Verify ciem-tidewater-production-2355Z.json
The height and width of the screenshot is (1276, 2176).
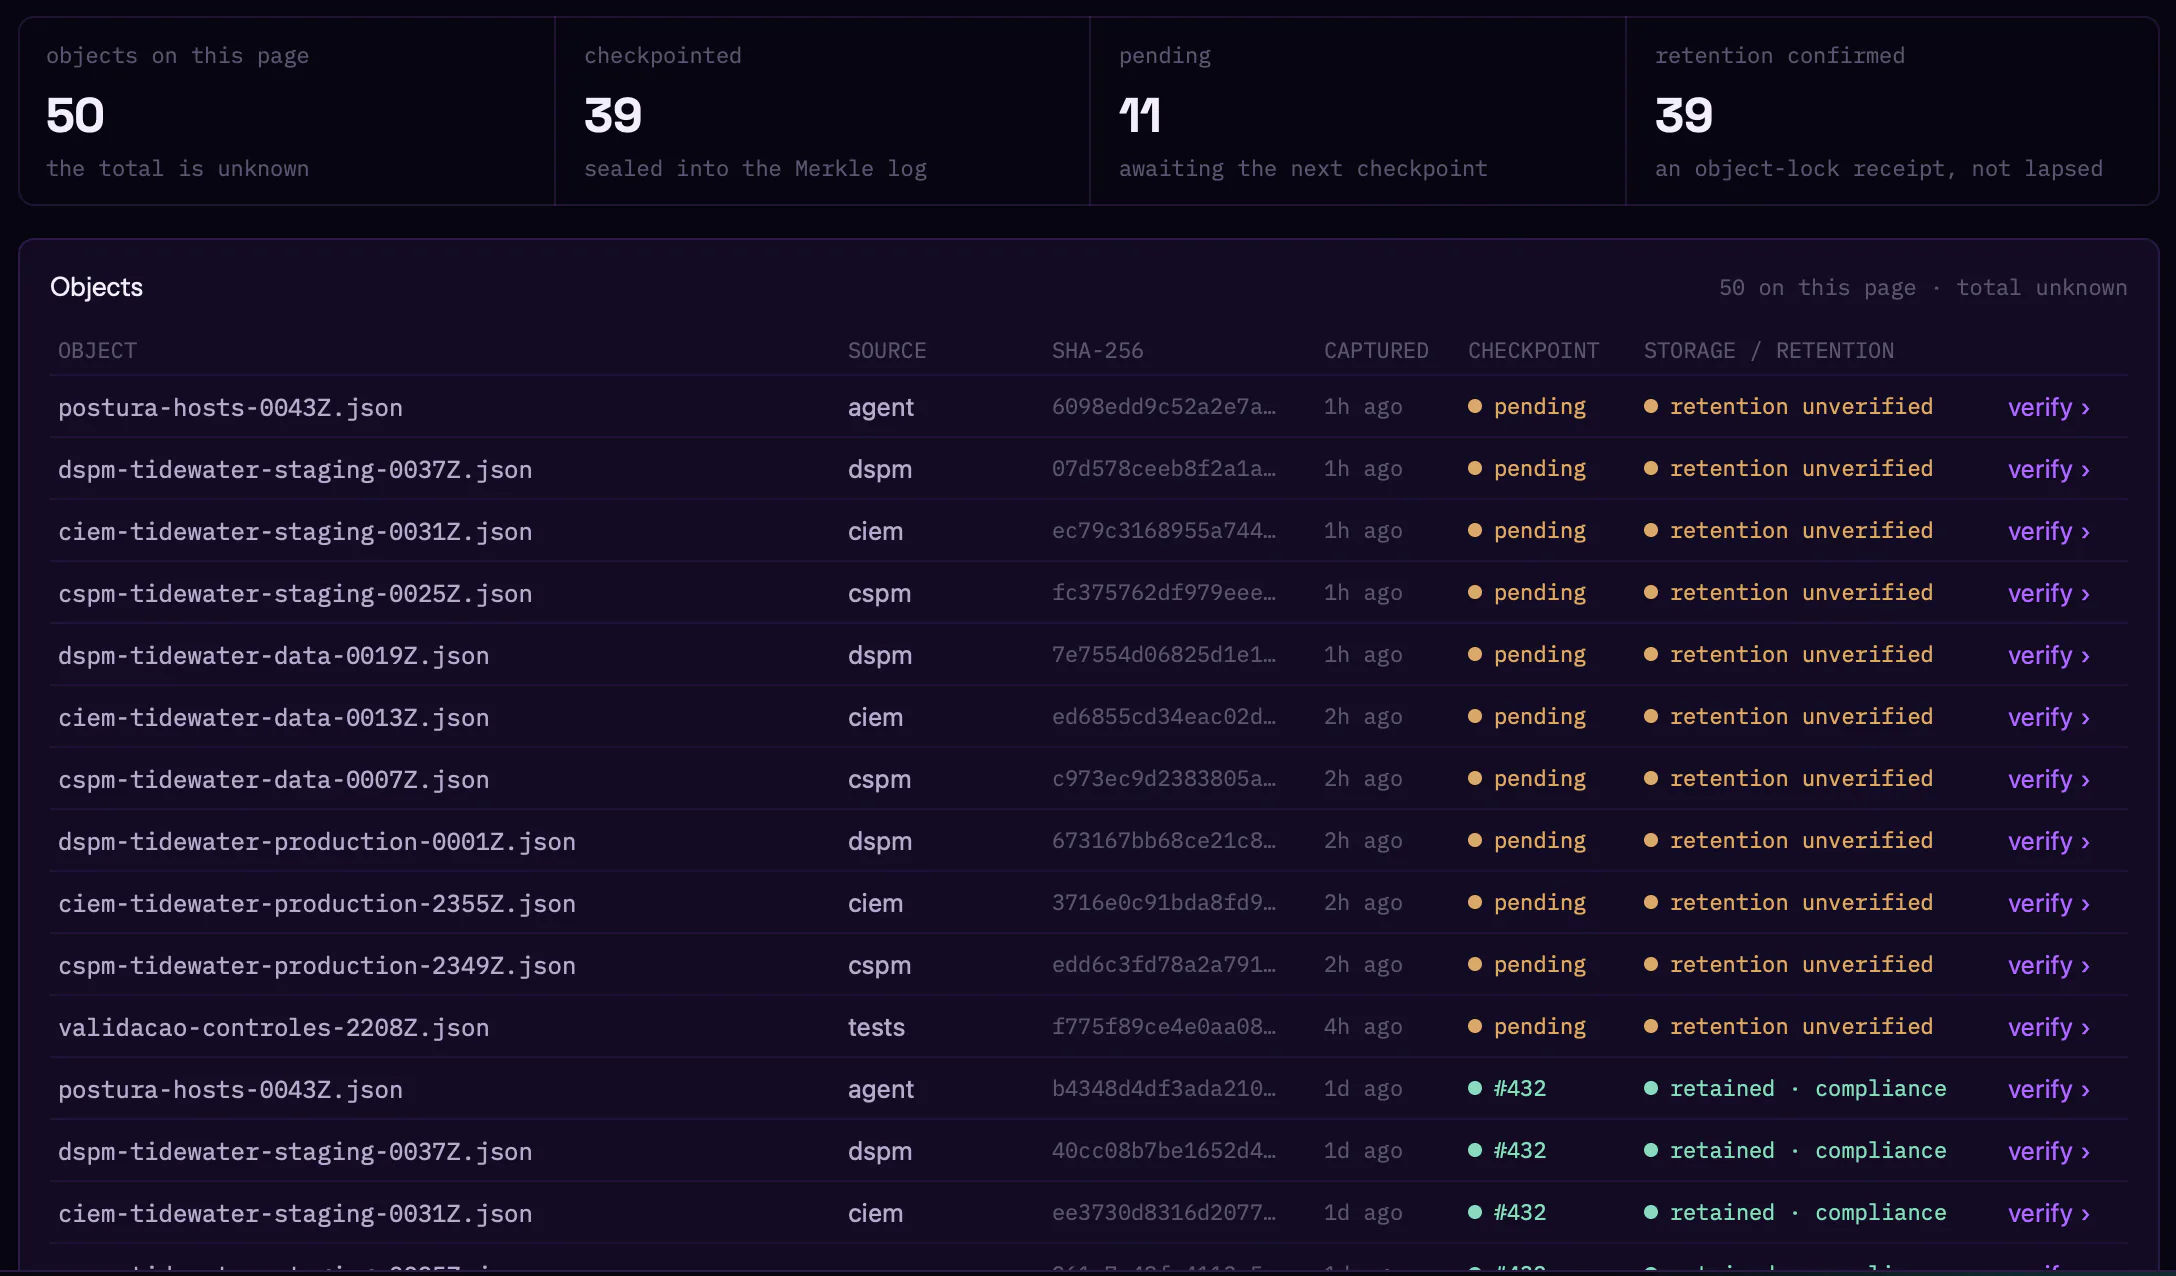[2048, 903]
